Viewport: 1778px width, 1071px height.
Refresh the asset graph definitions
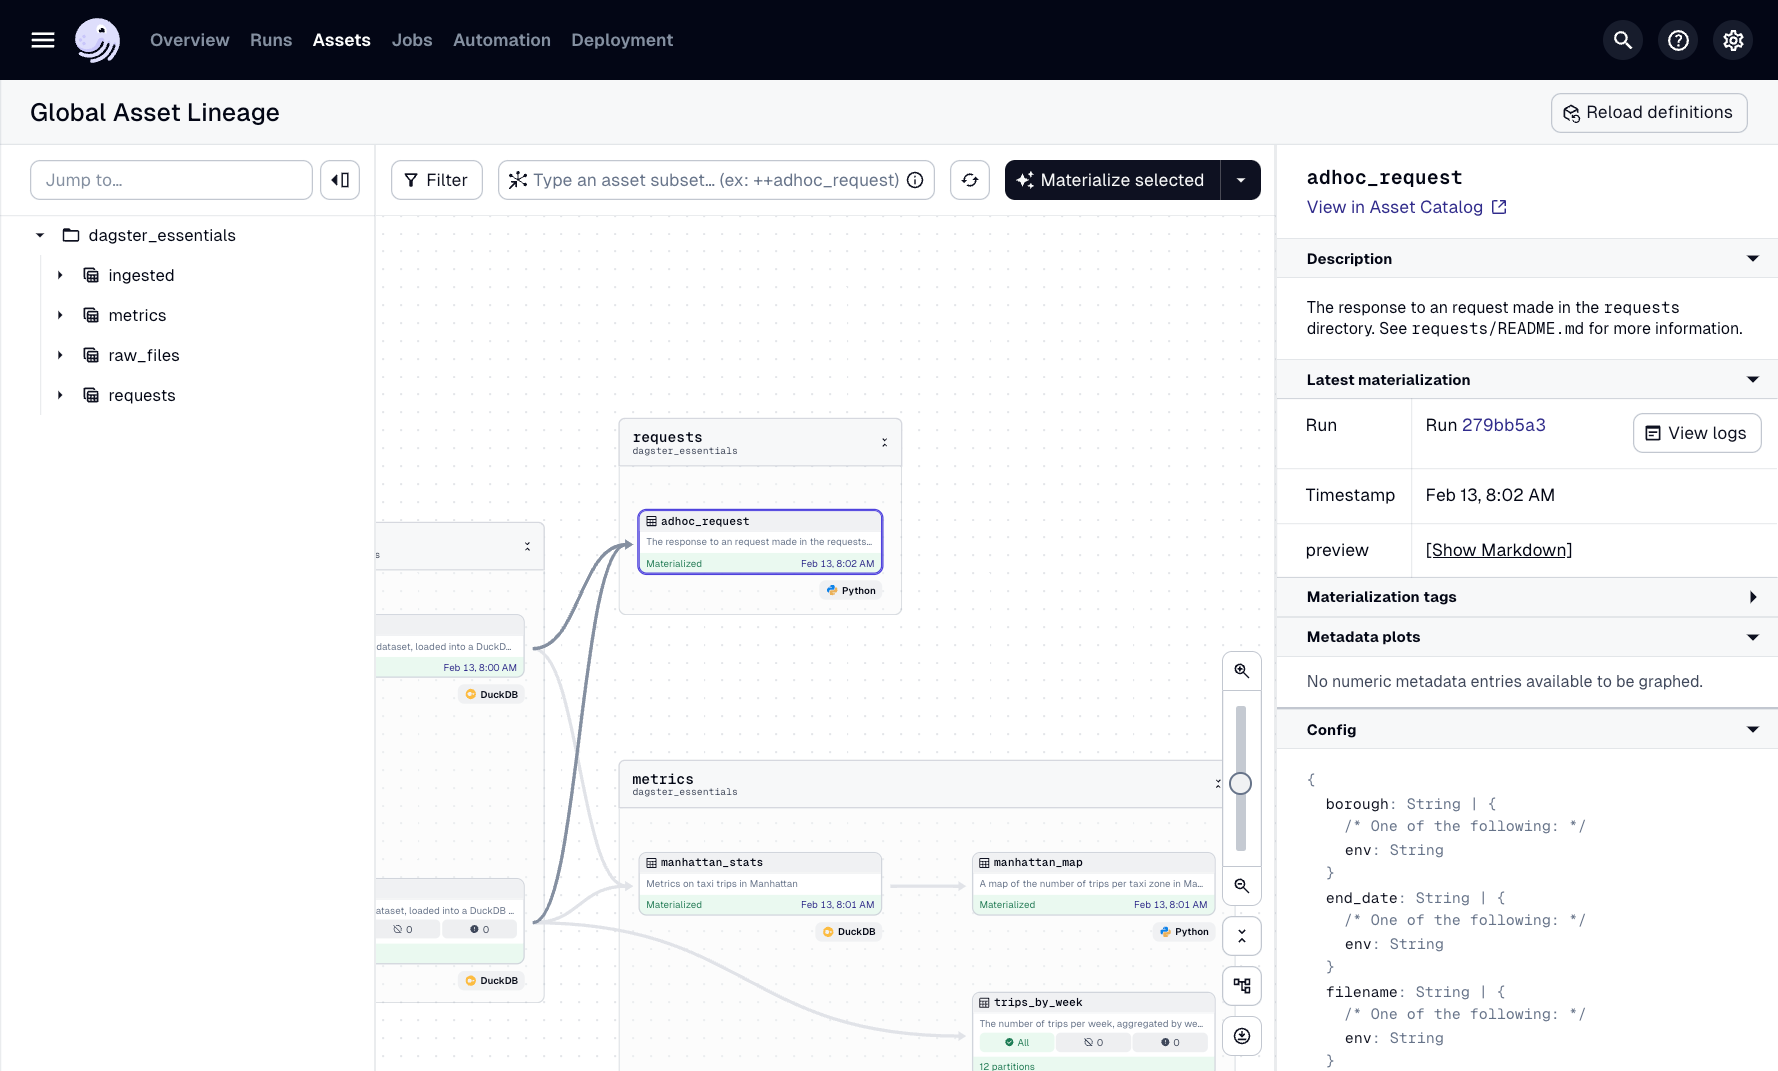point(969,180)
